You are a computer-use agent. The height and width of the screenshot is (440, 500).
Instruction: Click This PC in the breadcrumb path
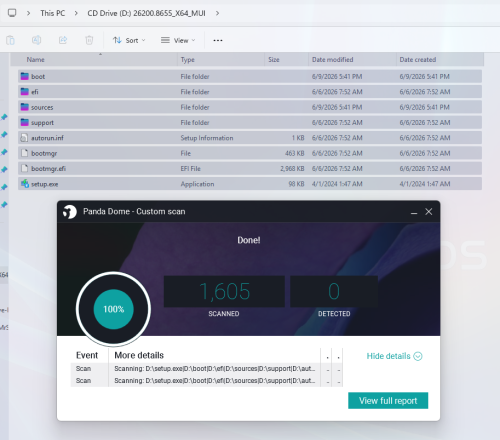pyautogui.click(x=53, y=13)
